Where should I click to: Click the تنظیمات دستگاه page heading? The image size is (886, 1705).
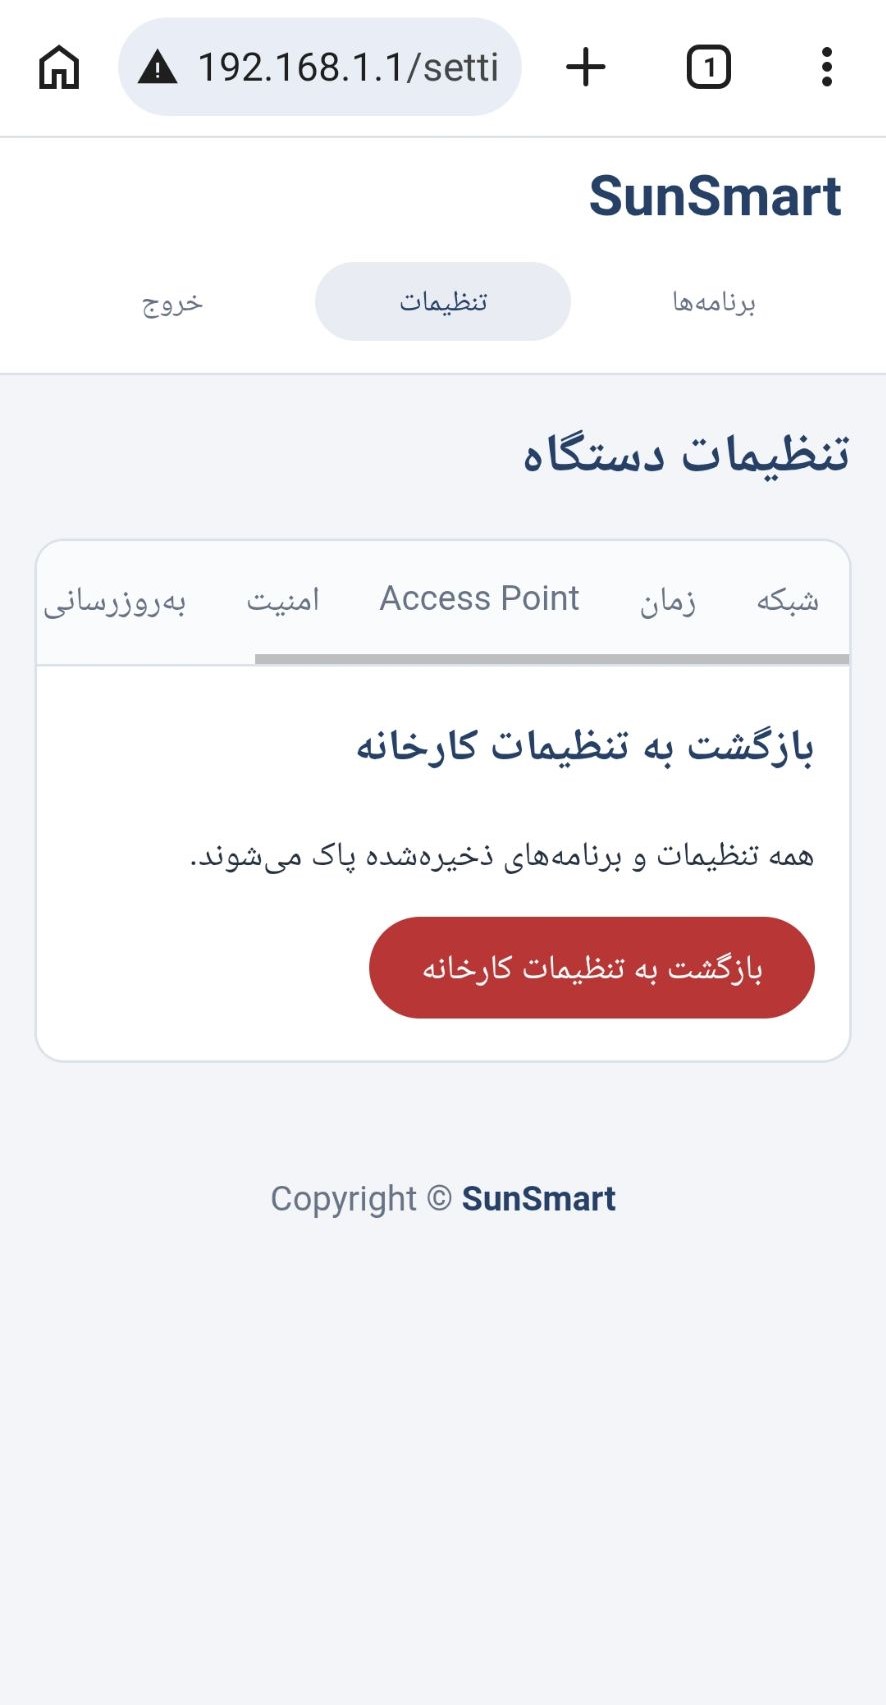click(x=686, y=454)
